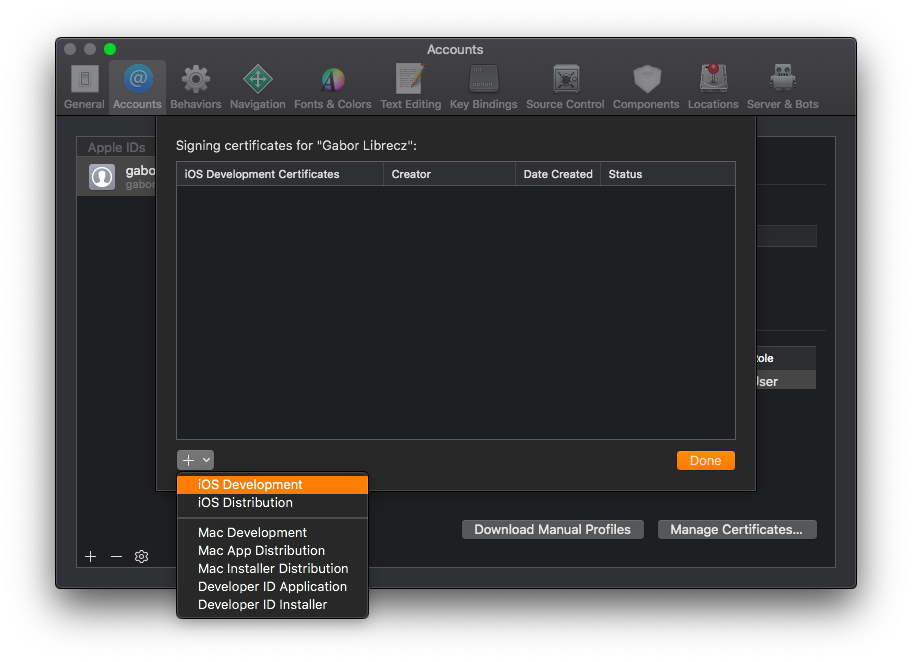Select the Accounts preferences tab
Viewport: 912px width, 662px height.
click(137, 87)
